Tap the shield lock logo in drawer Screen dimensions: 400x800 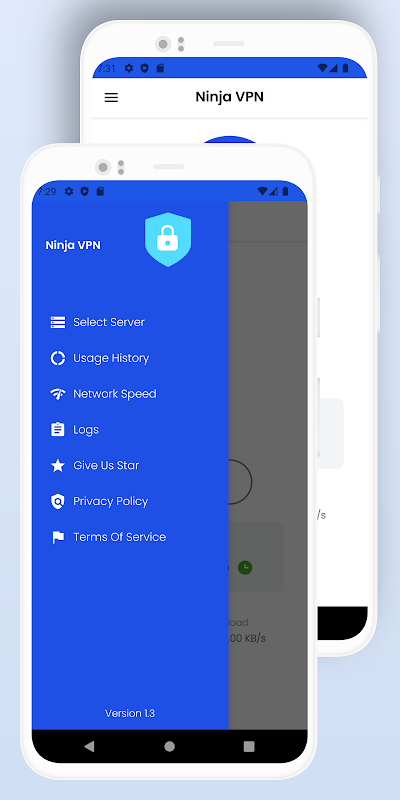(168, 239)
